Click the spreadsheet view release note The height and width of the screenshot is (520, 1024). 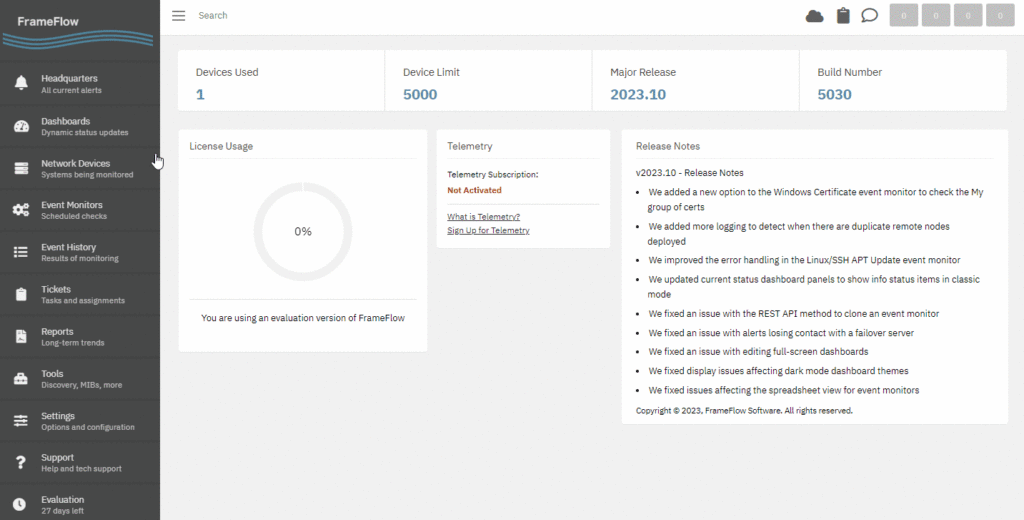click(784, 391)
